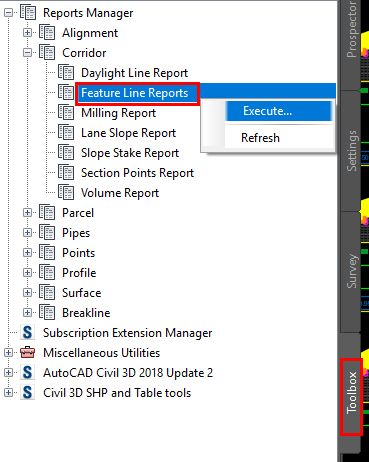This screenshot has width=369, height=462.
Task: Click the Subscription Extension Manager S icon
Action: click(x=27, y=333)
